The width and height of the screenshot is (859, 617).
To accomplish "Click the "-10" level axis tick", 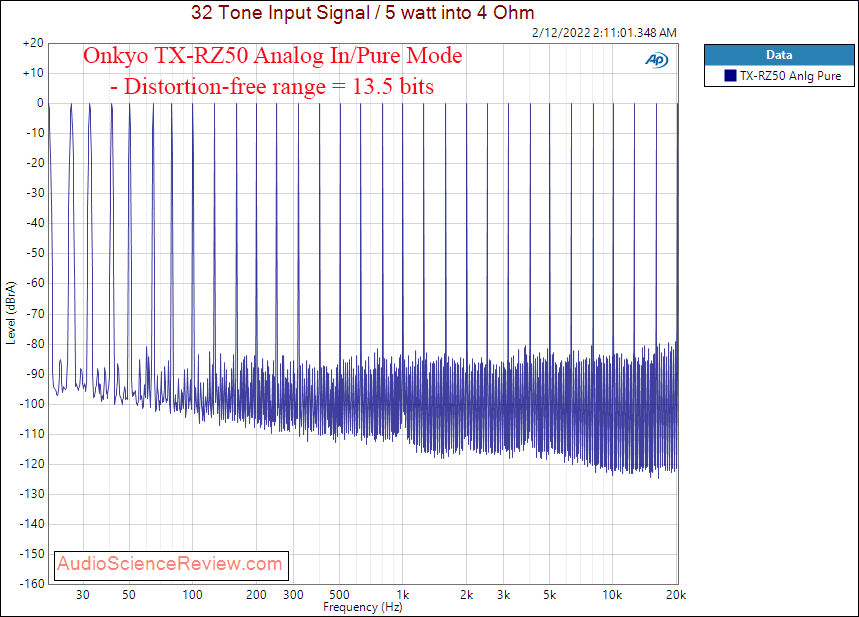I will [x=35, y=133].
